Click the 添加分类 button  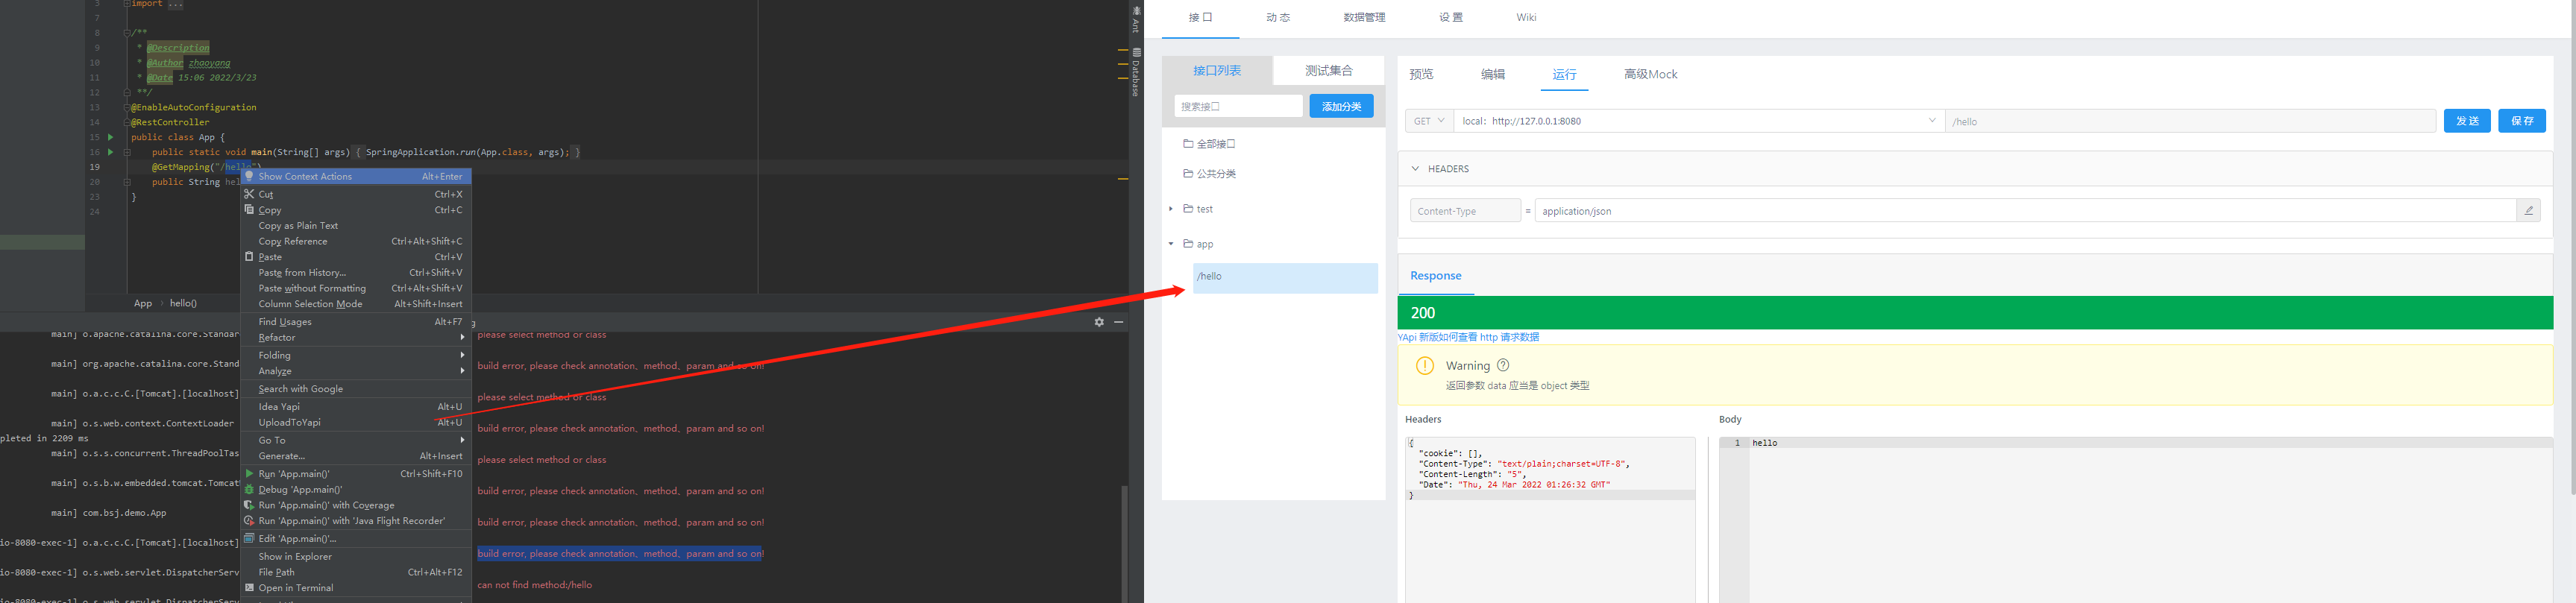(1341, 106)
